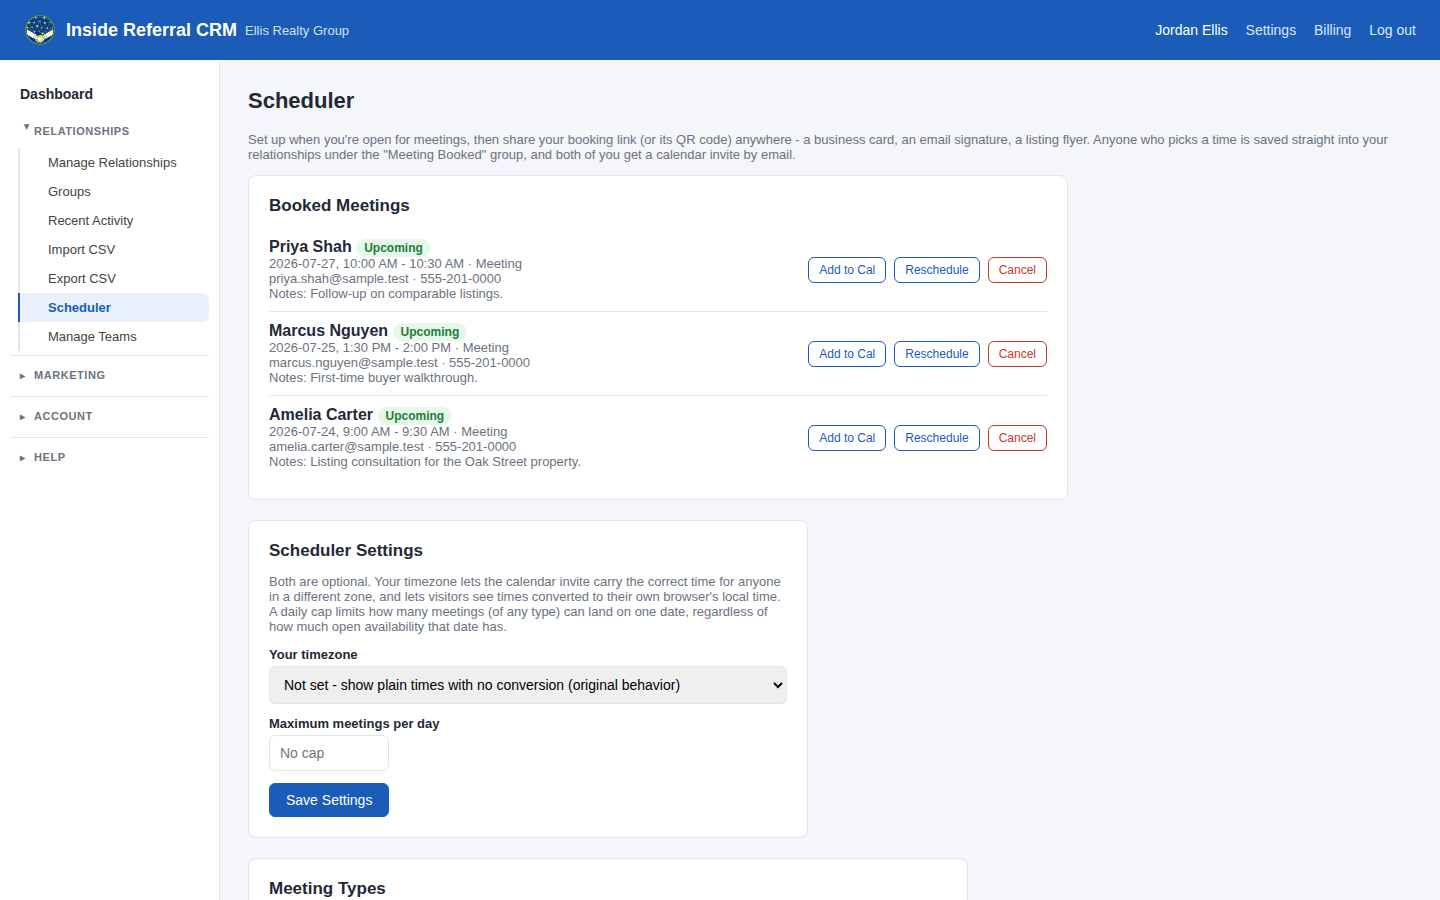Open Jordan Ellis profile link

point(1191,30)
